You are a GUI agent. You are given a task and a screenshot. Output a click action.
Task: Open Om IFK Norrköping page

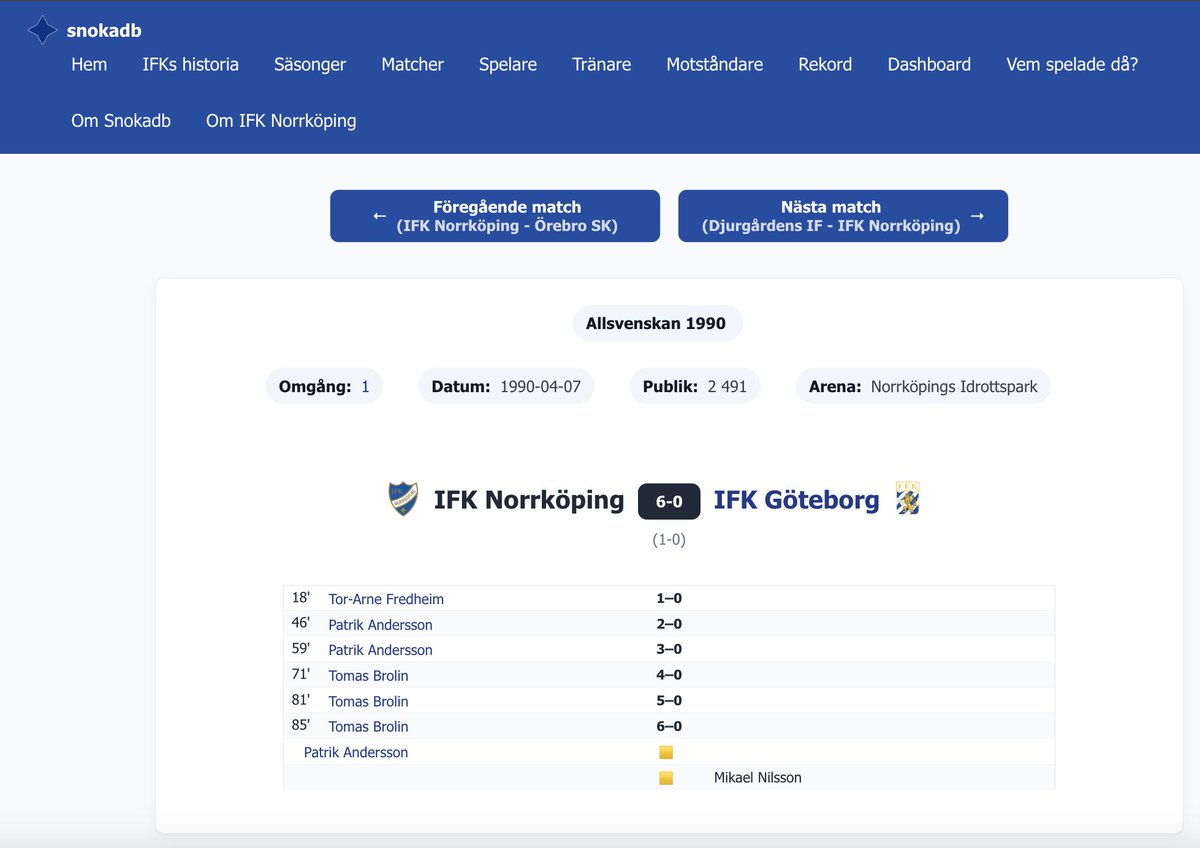(281, 121)
